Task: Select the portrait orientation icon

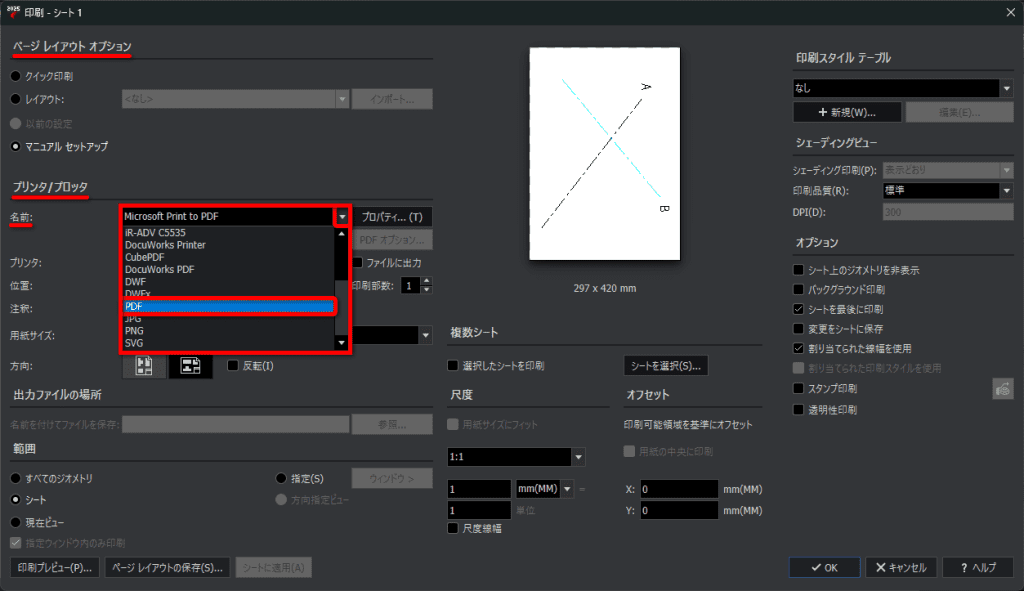Action: (143, 367)
